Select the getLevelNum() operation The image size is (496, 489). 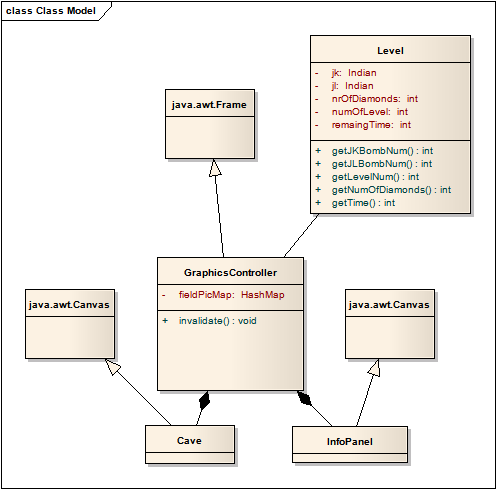(375, 177)
